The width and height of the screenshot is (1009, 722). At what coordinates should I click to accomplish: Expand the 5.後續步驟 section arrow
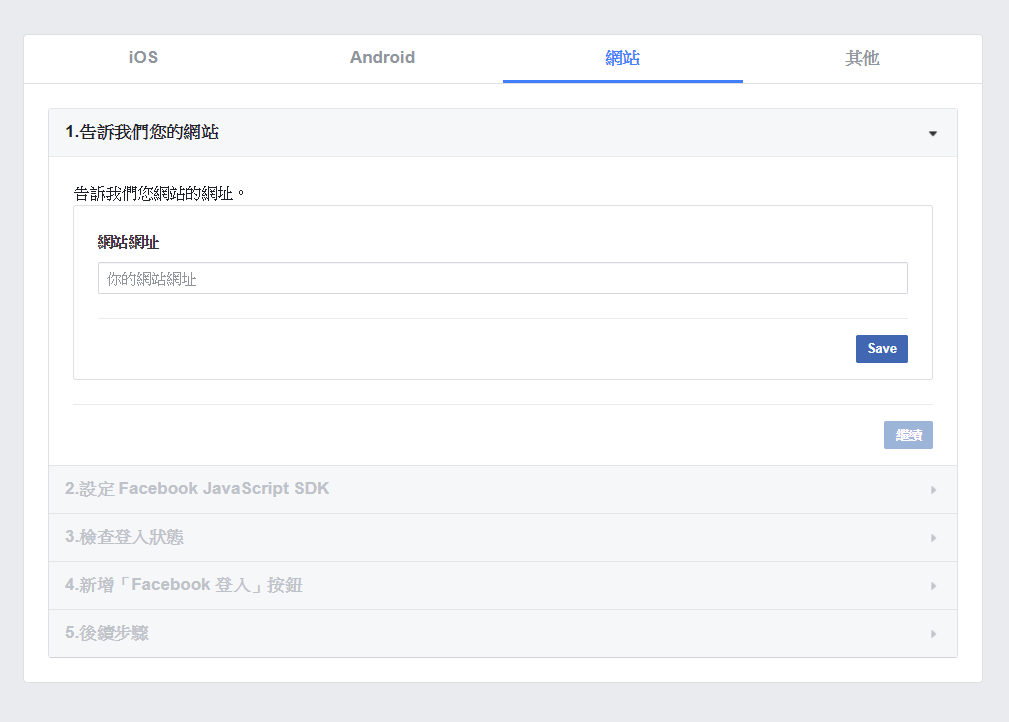pos(933,634)
